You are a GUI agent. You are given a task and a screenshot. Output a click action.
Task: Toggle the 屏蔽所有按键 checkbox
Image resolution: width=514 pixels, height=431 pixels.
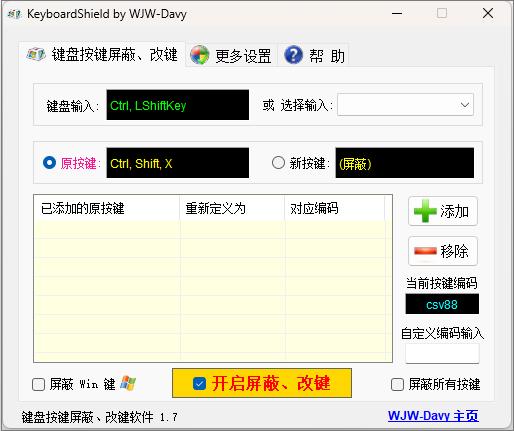pyautogui.click(x=397, y=384)
